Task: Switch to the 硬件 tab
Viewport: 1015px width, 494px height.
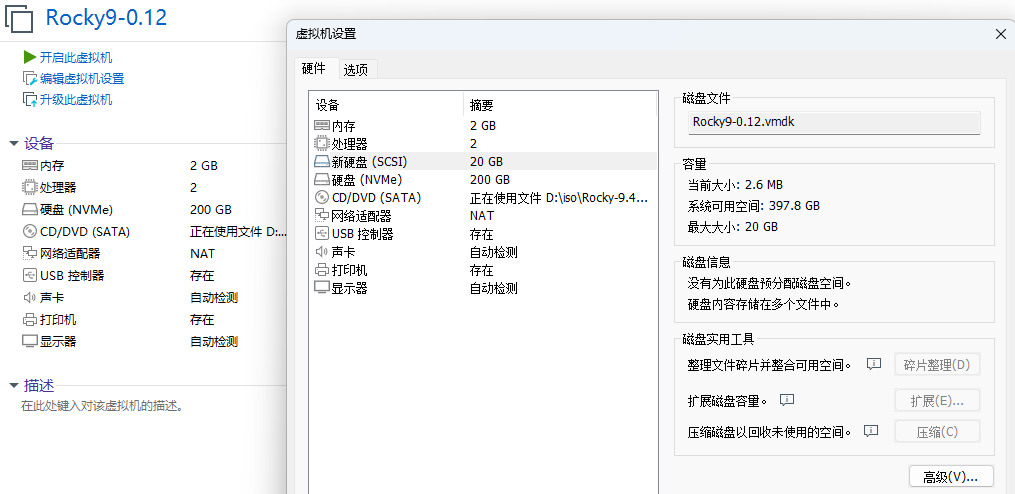Action: (x=314, y=69)
